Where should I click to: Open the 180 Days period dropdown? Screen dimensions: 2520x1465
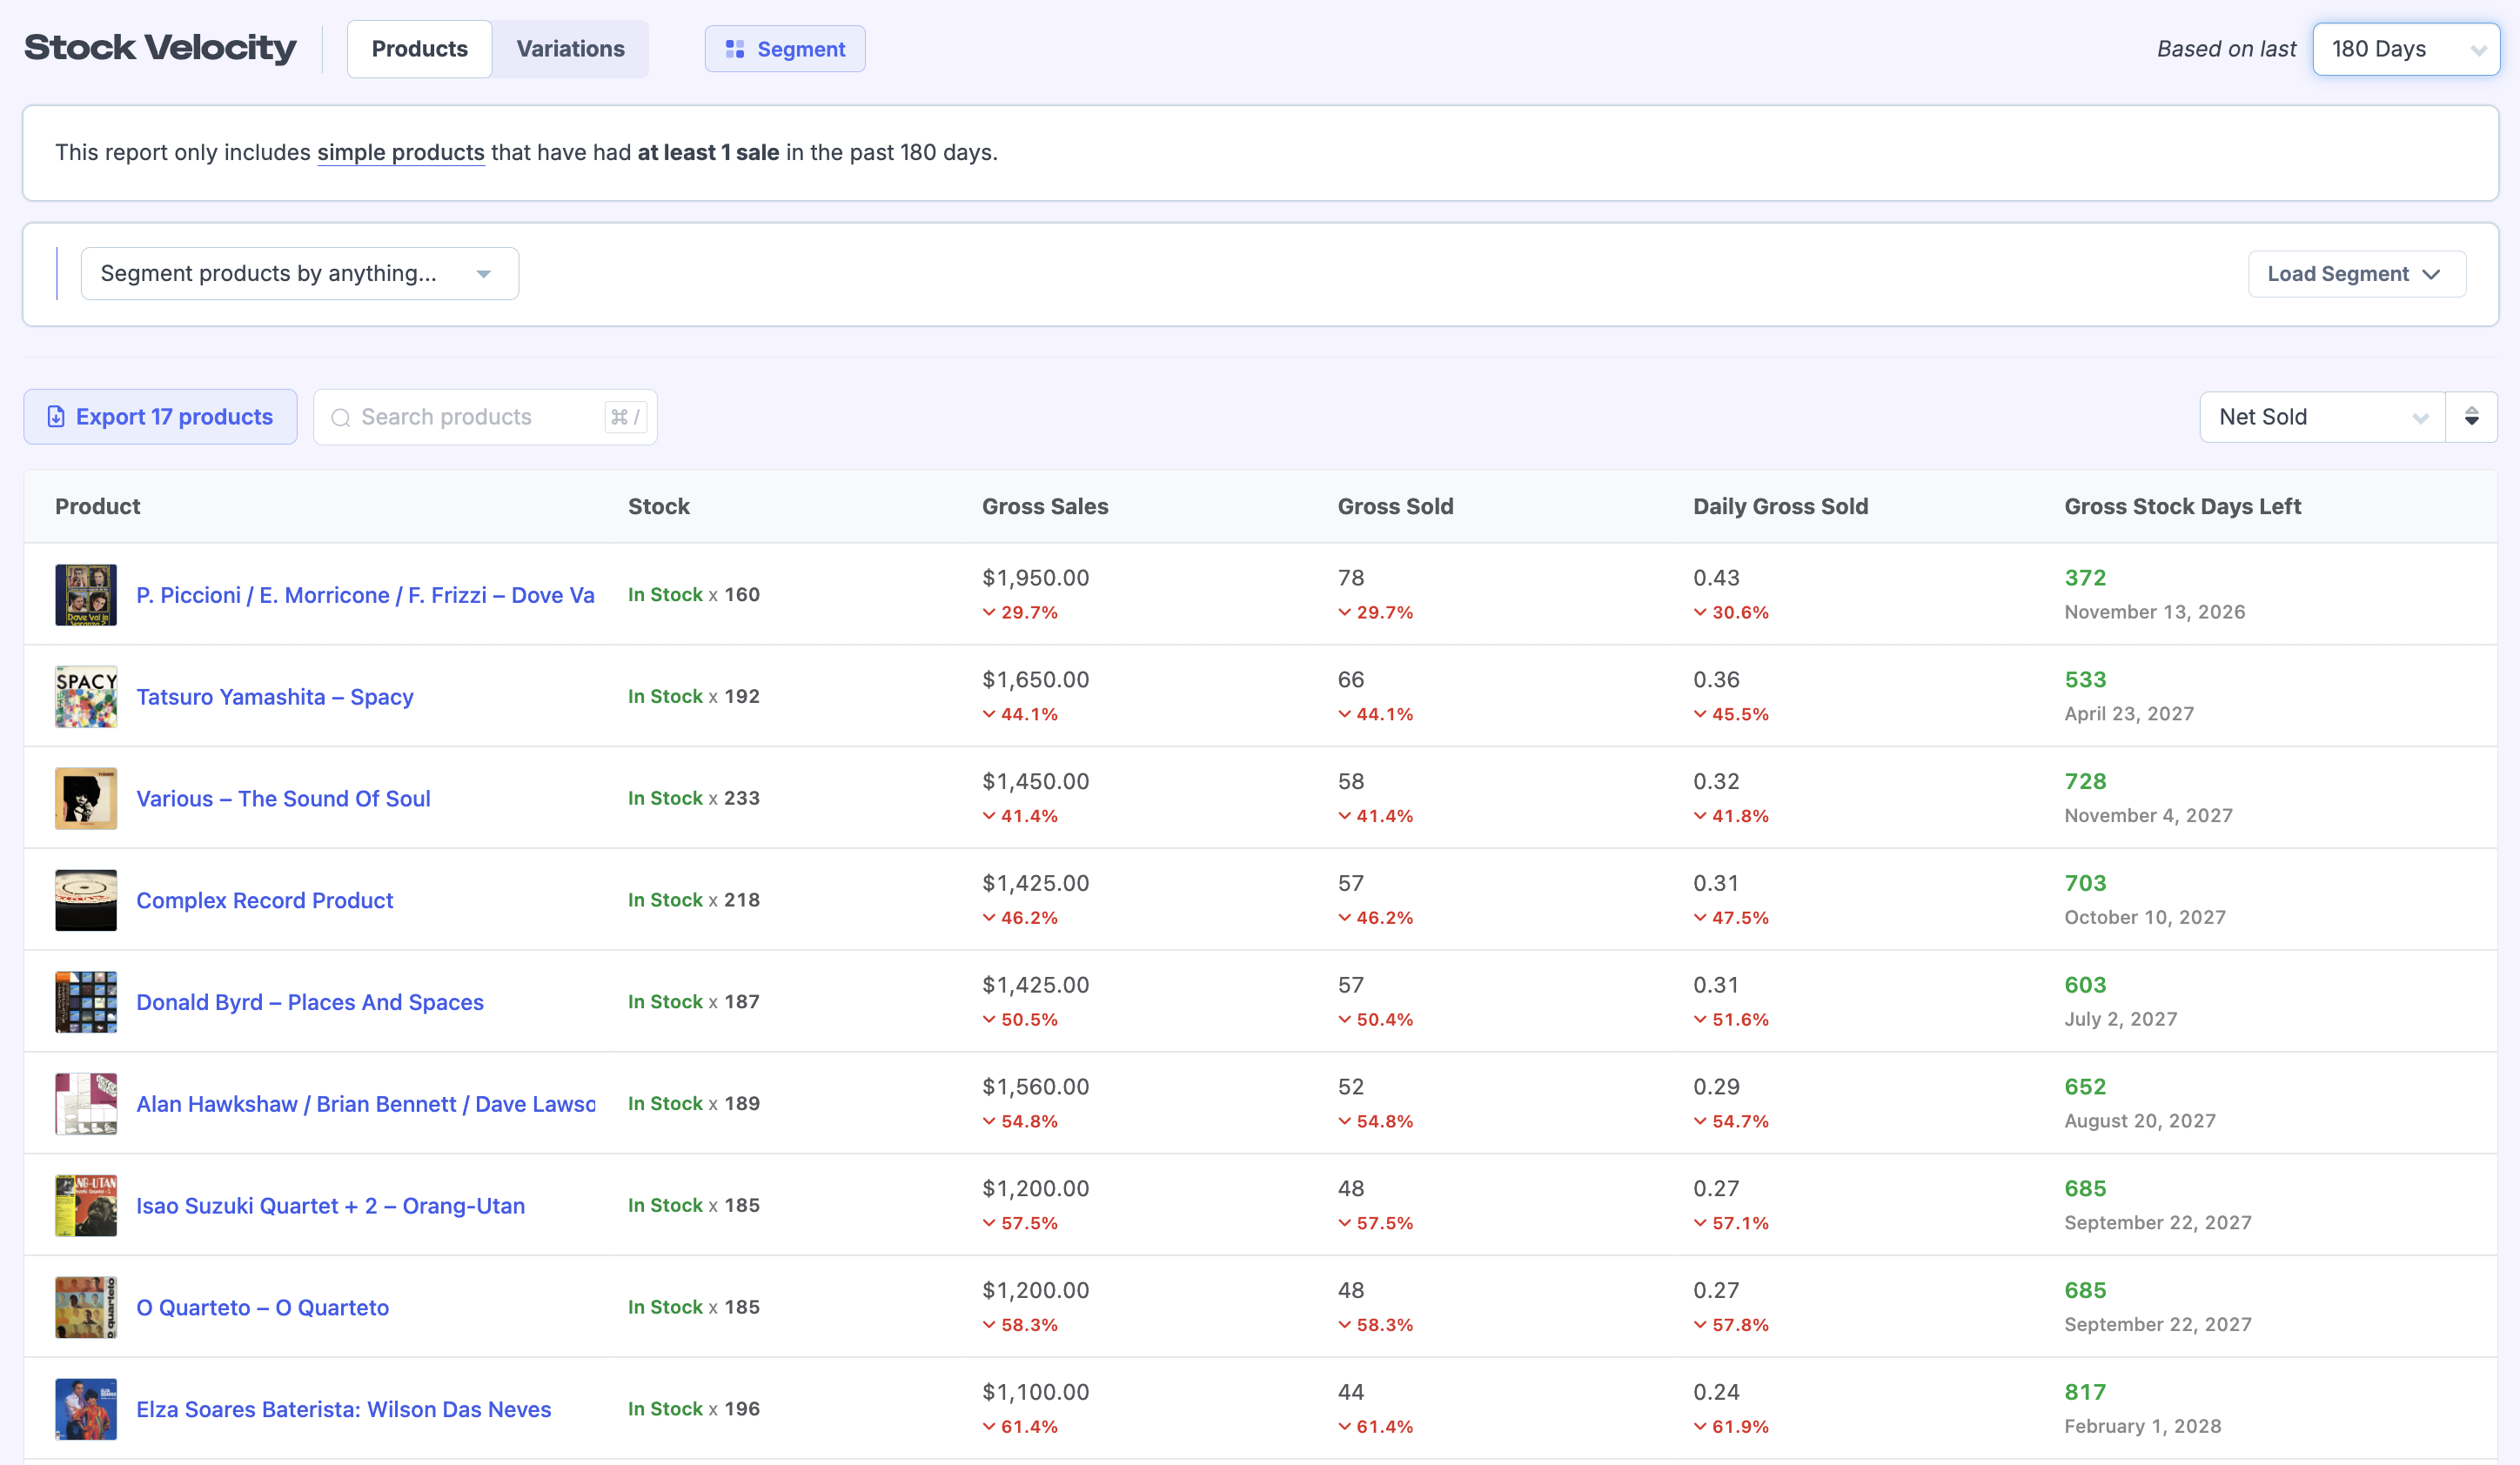point(2405,49)
